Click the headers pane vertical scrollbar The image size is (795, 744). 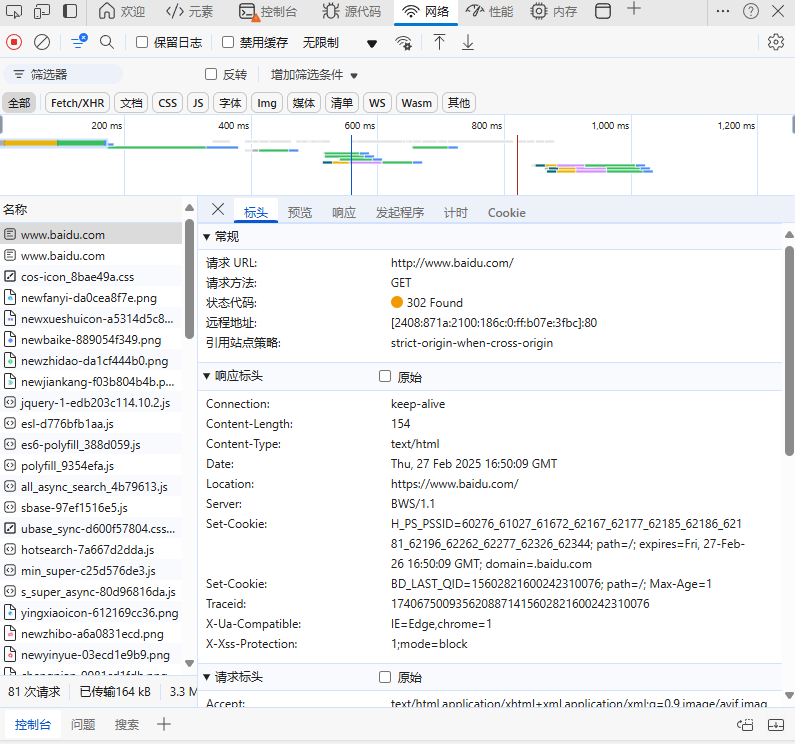coord(789,350)
